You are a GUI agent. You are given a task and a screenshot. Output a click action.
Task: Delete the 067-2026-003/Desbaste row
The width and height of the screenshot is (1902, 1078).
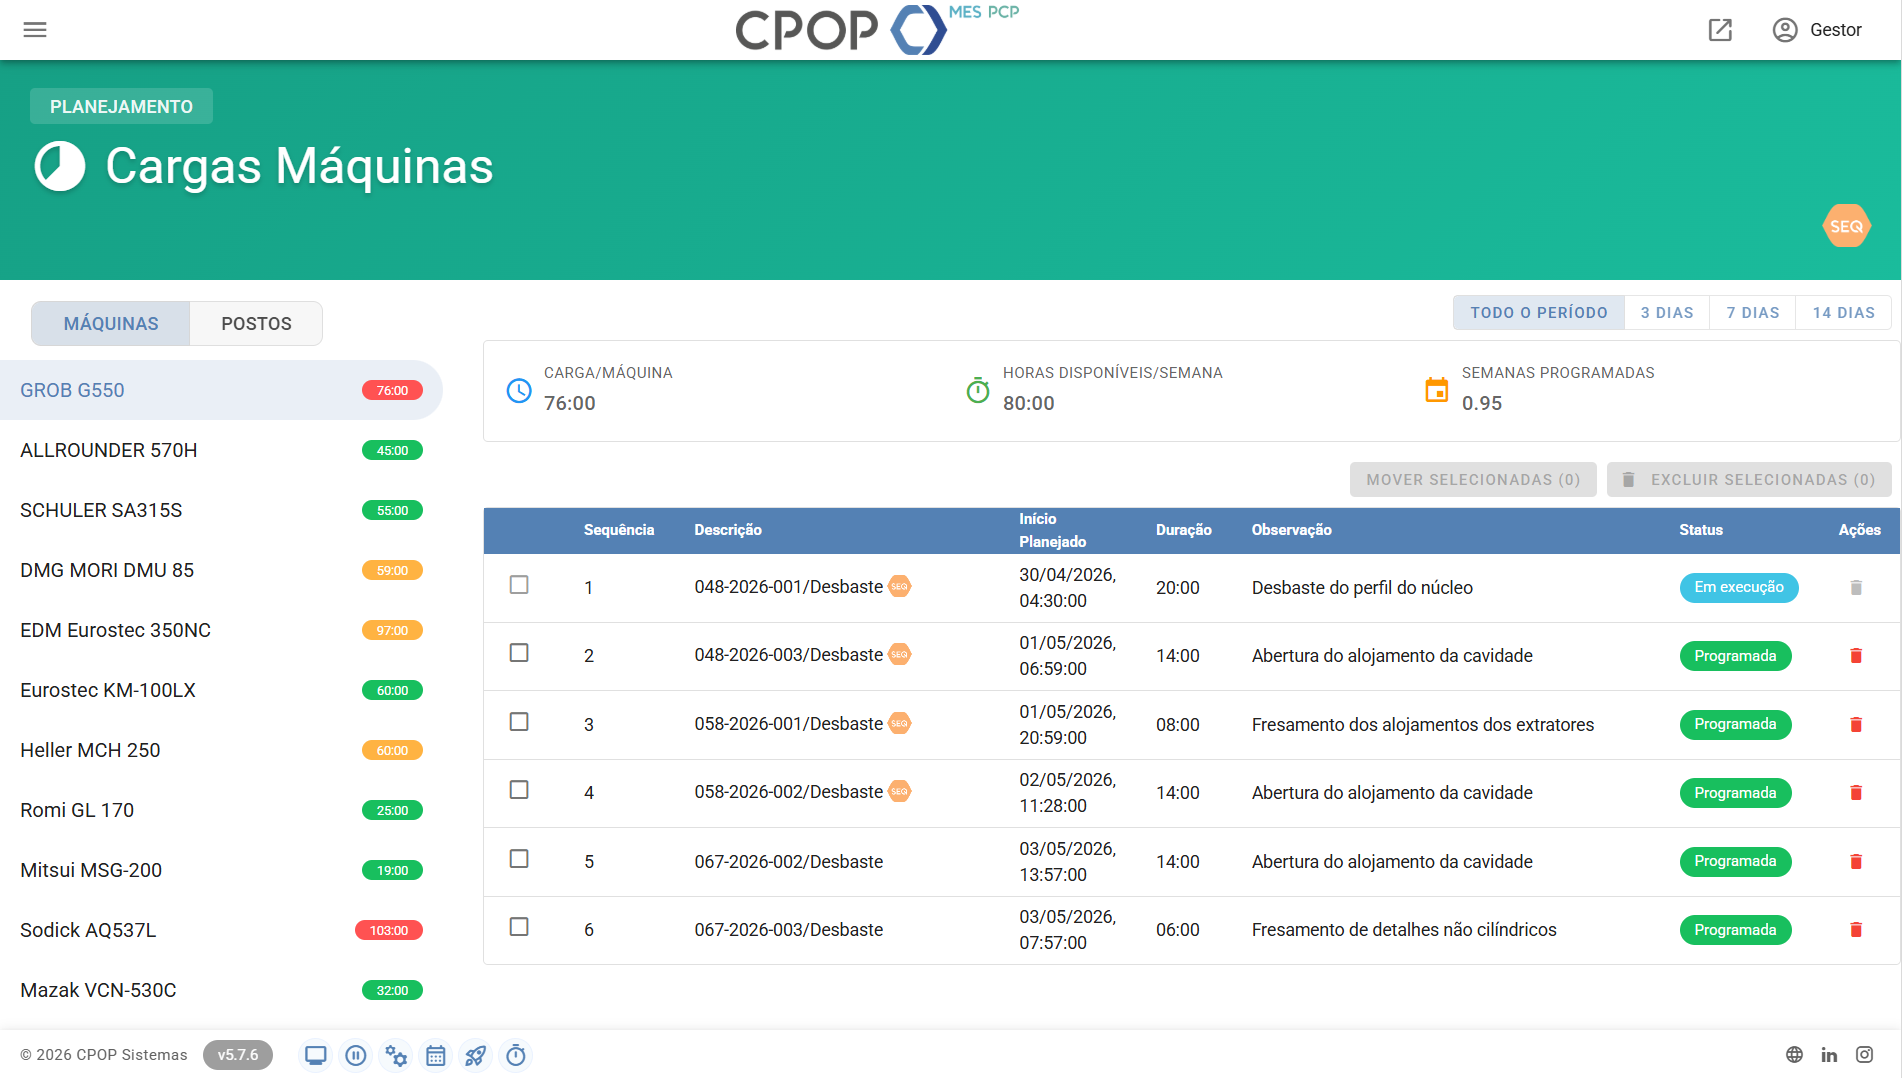[x=1856, y=930]
